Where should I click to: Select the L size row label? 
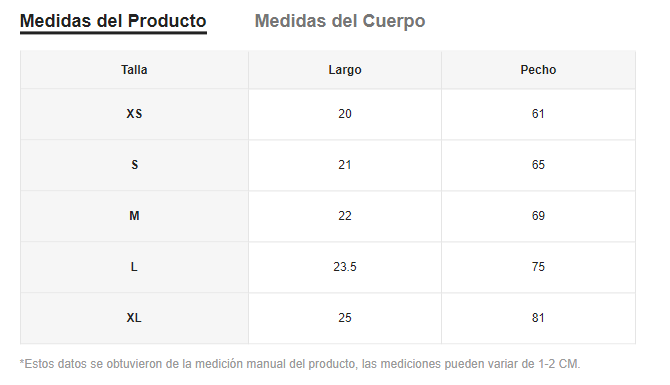(134, 267)
